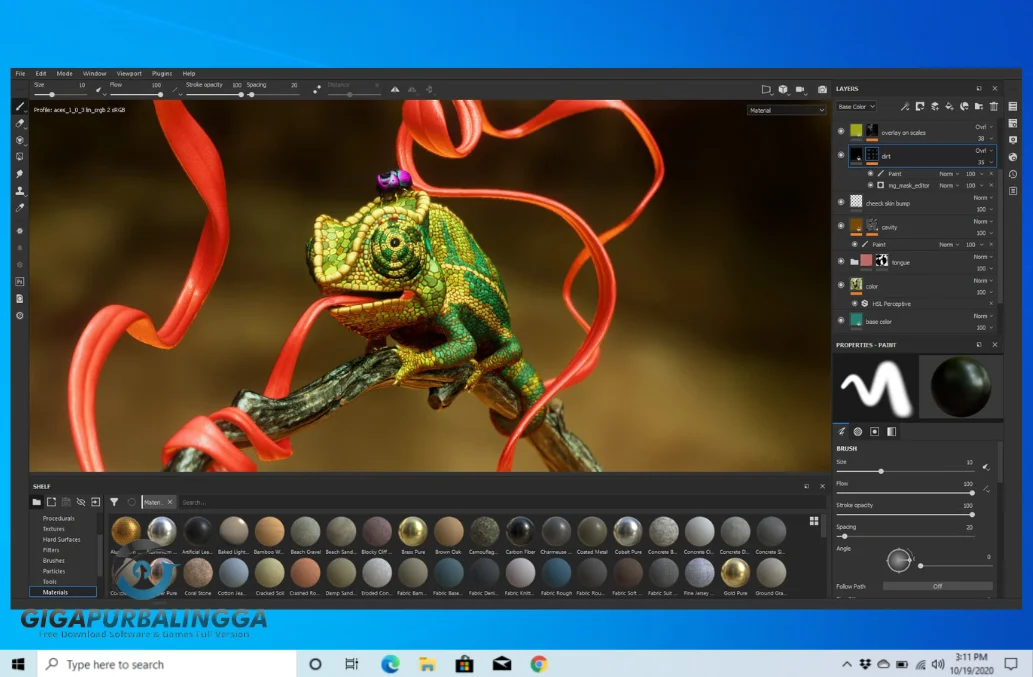Open the Window menu

point(94,72)
